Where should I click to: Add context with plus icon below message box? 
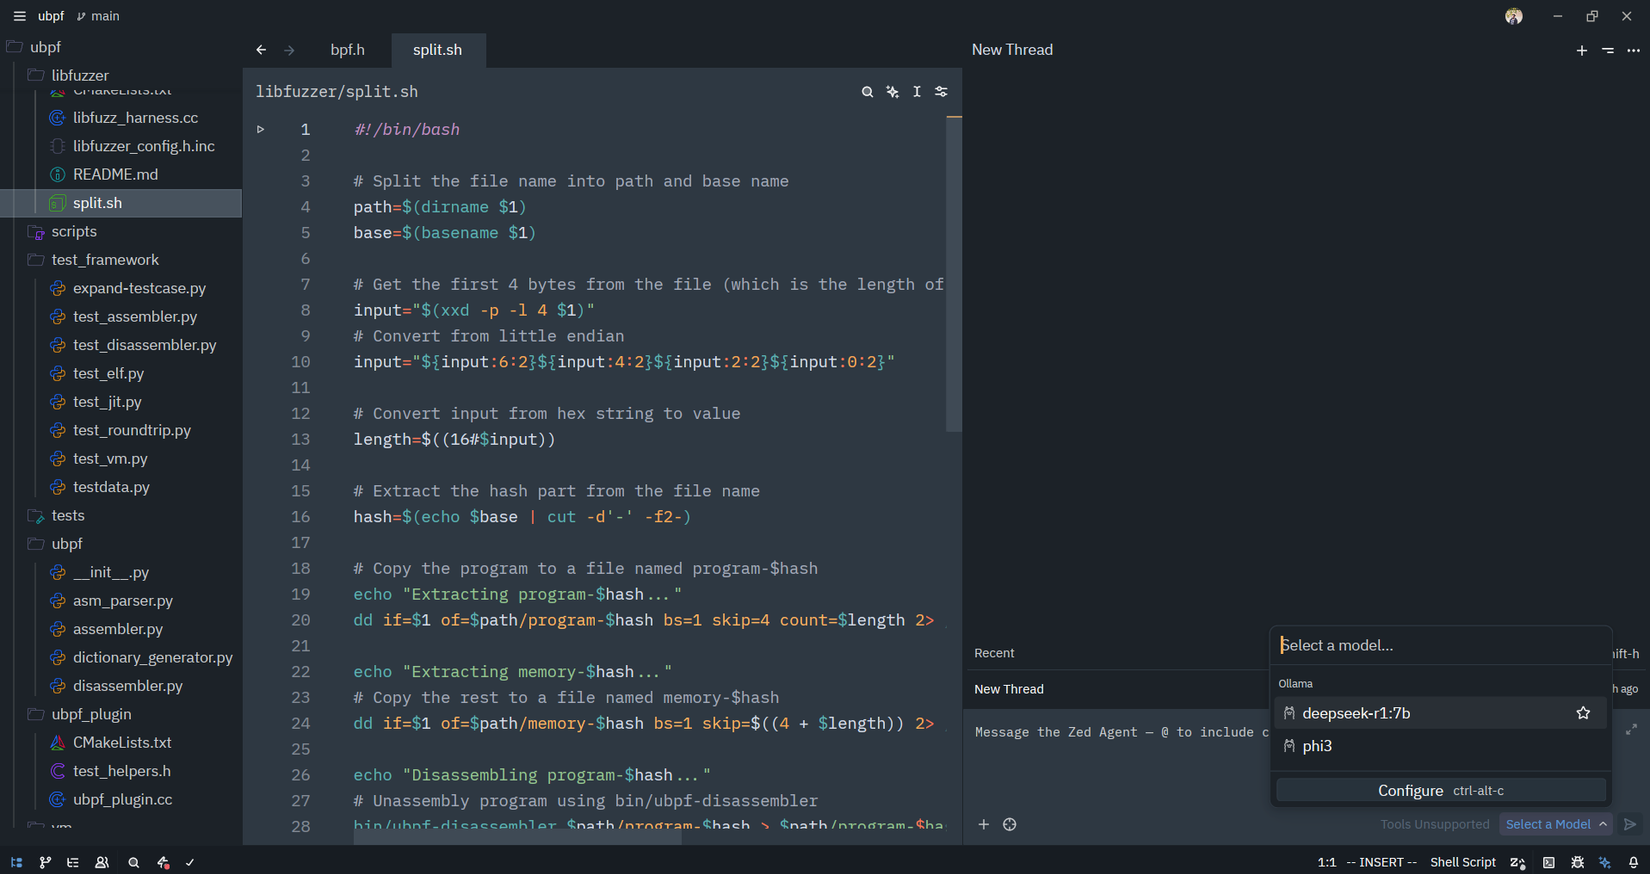pyautogui.click(x=984, y=825)
